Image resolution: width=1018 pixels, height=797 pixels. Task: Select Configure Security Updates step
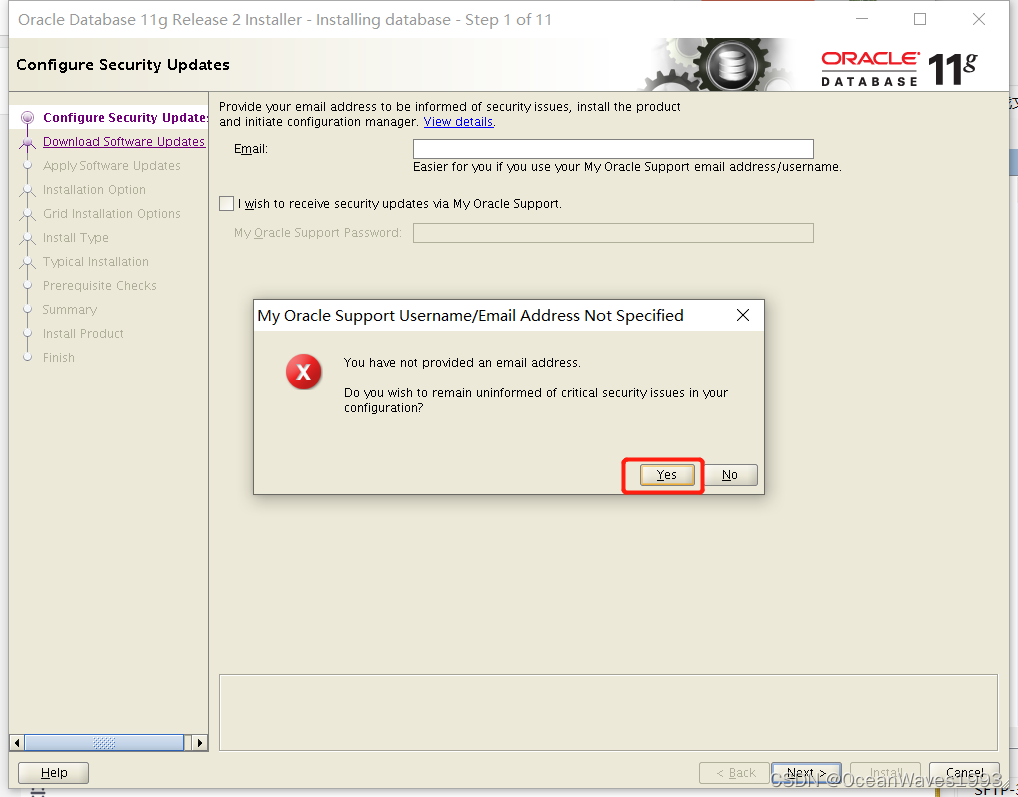[x=125, y=117]
